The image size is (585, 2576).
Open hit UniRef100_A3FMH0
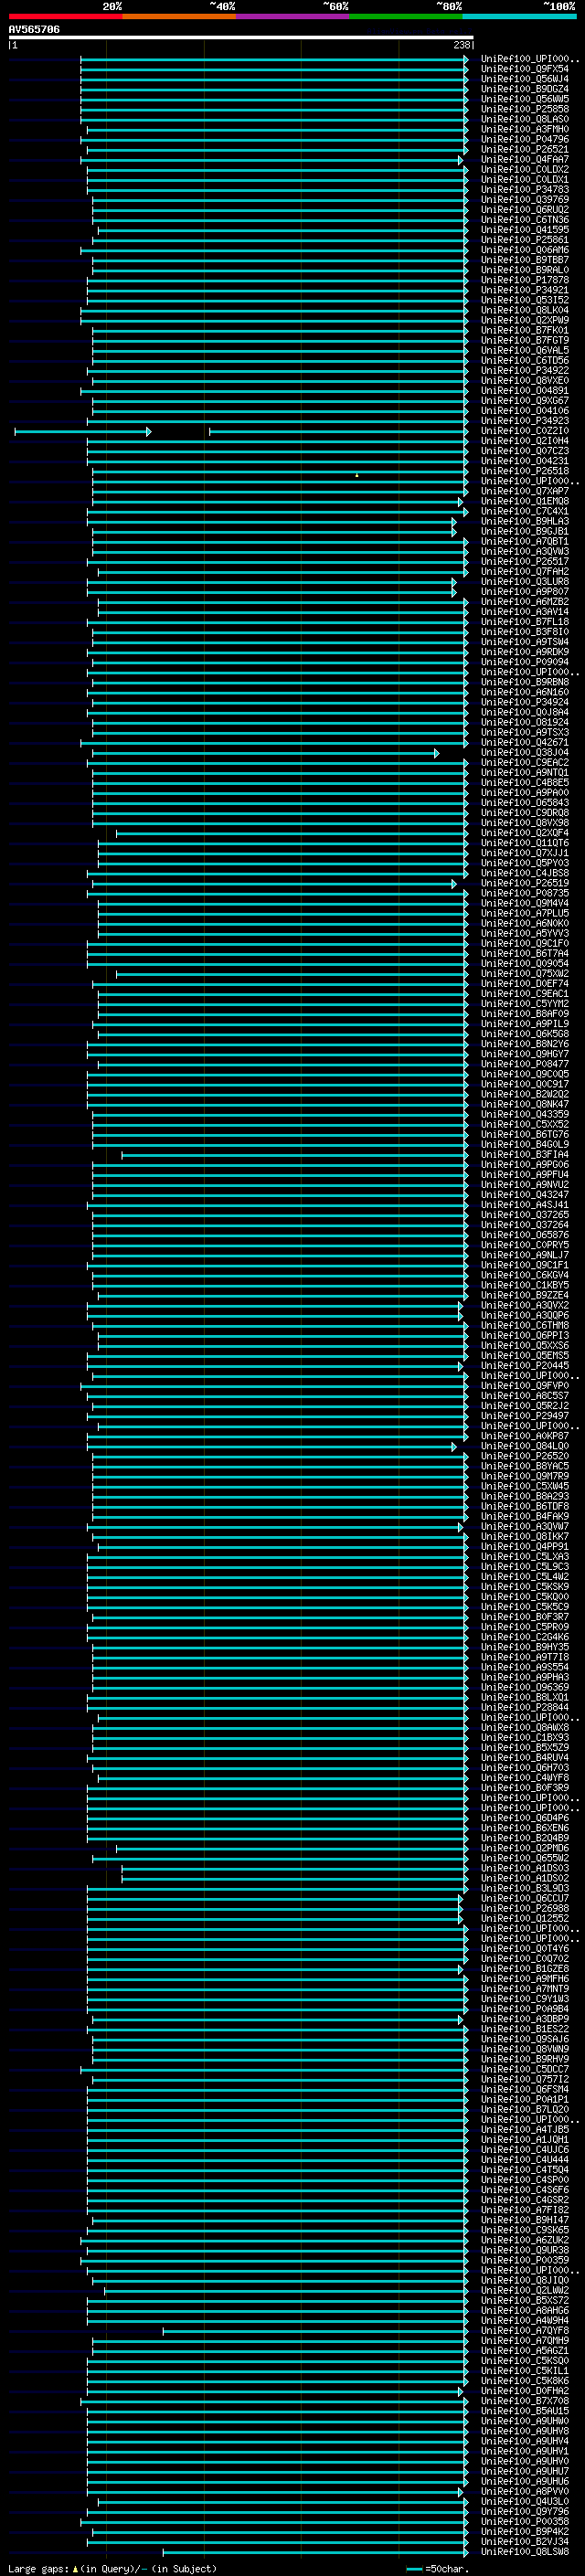click(524, 129)
